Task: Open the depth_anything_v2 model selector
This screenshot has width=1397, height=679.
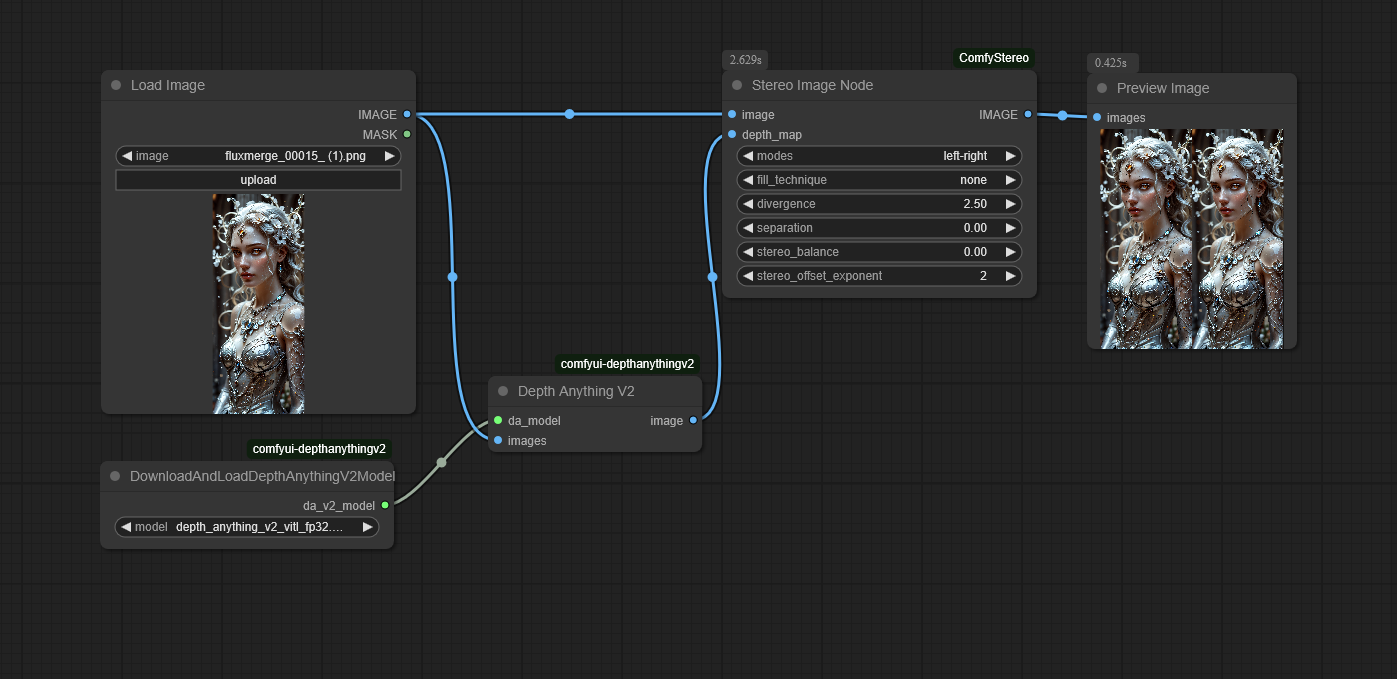Action: [247, 527]
